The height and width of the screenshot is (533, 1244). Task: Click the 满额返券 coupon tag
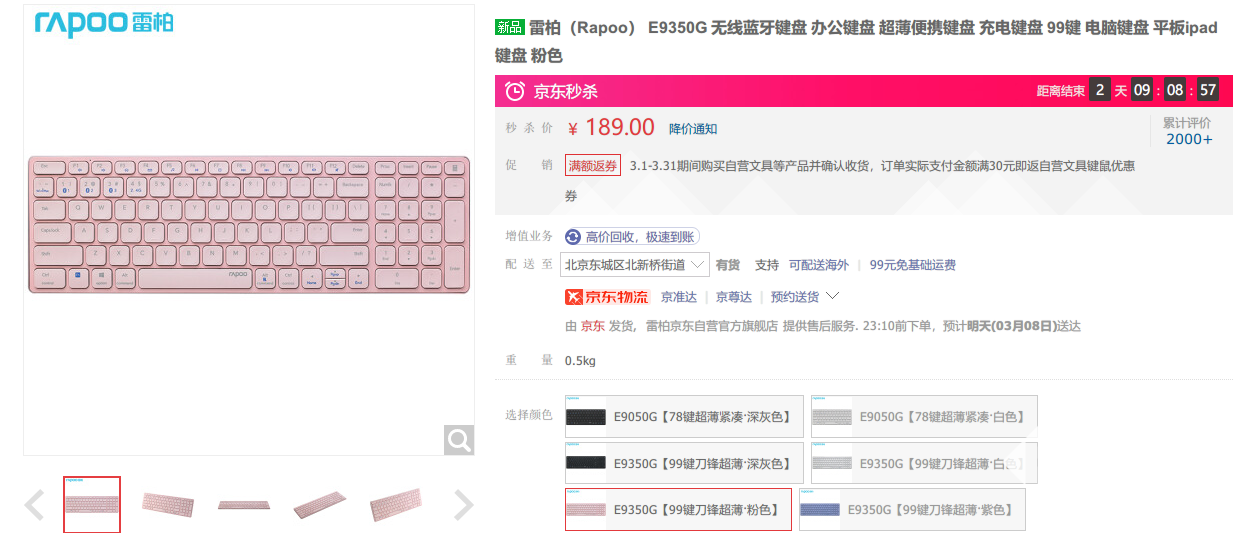pos(593,165)
